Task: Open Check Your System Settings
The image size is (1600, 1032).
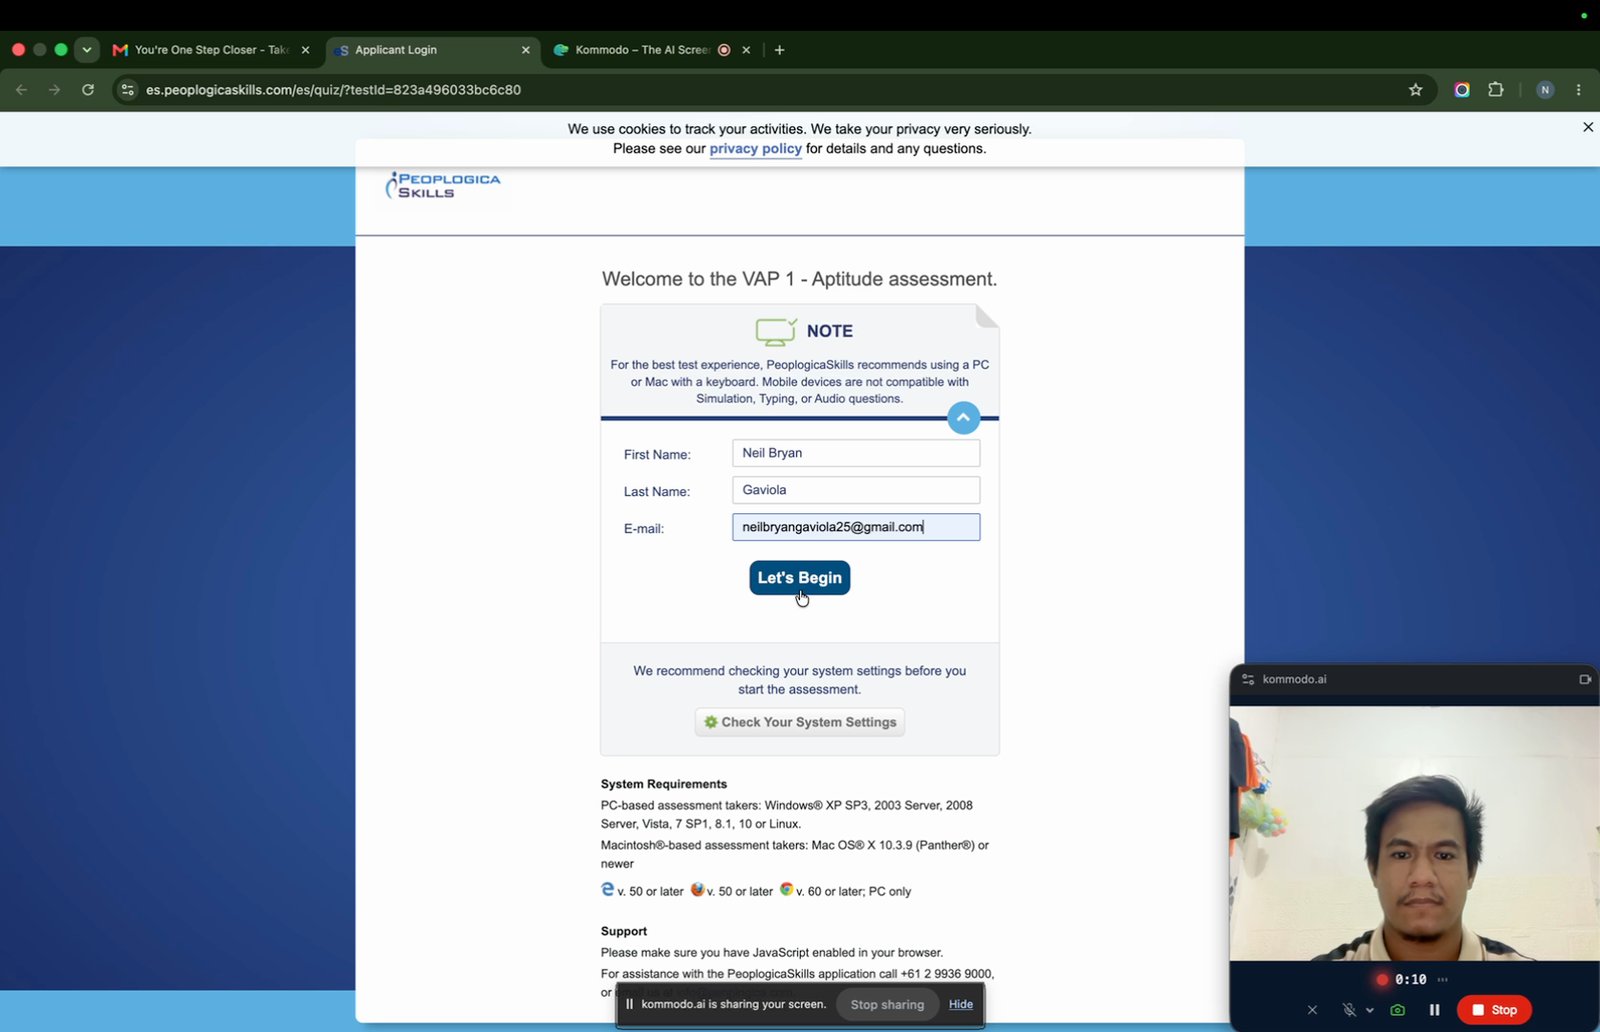Action: tap(799, 722)
